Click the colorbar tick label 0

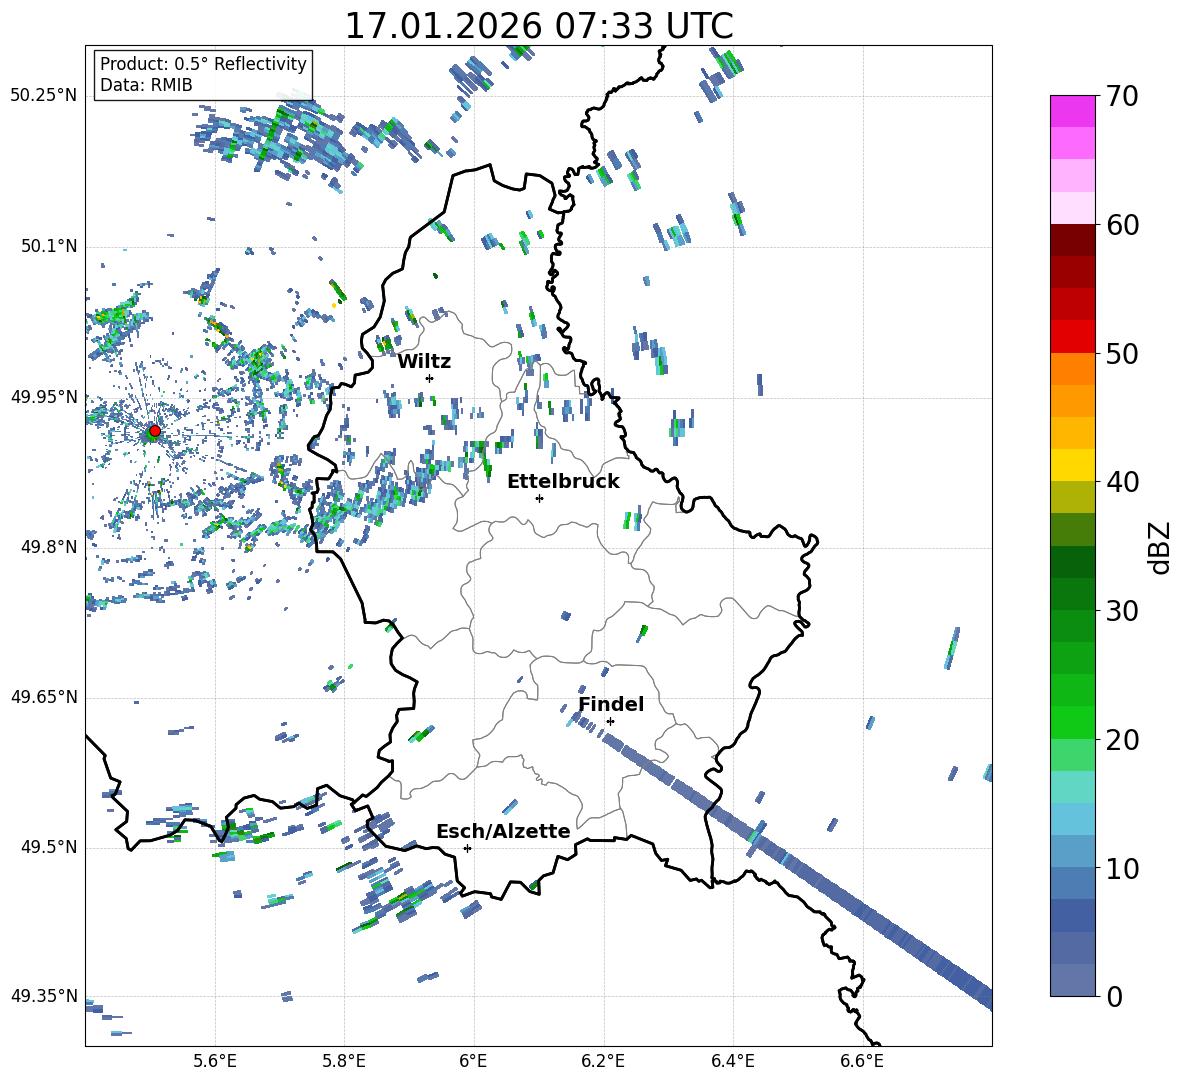pos(1114,996)
